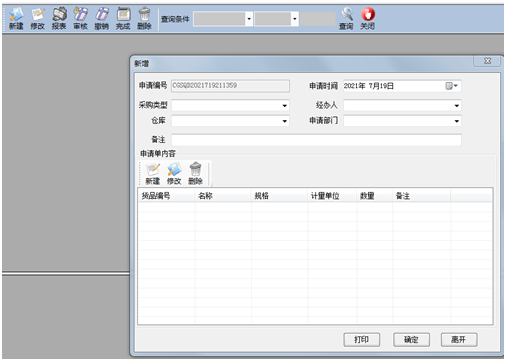Click the 修改 icon in main toolbar
The height and width of the screenshot is (361, 506).
(37, 19)
